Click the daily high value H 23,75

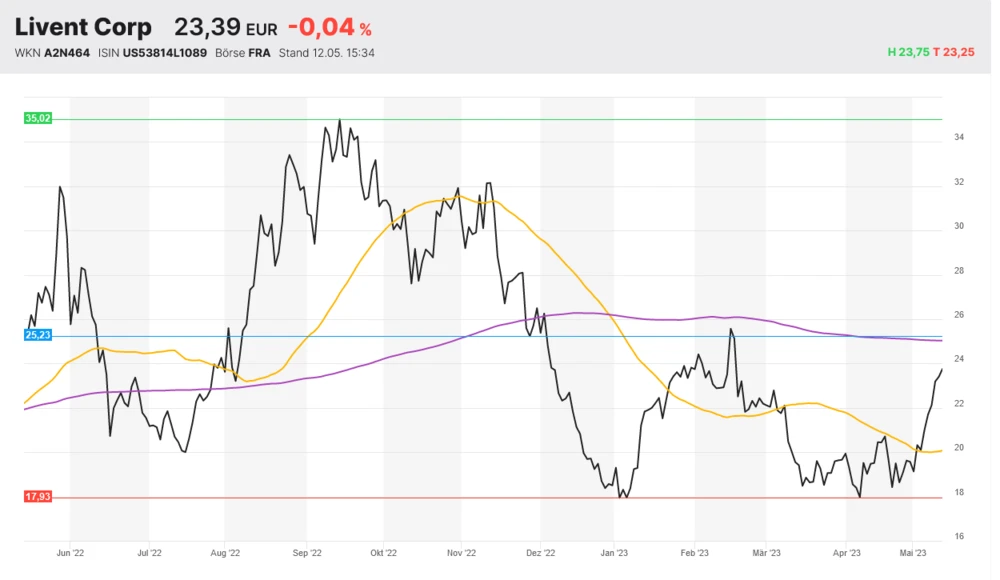pyautogui.click(x=908, y=53)
